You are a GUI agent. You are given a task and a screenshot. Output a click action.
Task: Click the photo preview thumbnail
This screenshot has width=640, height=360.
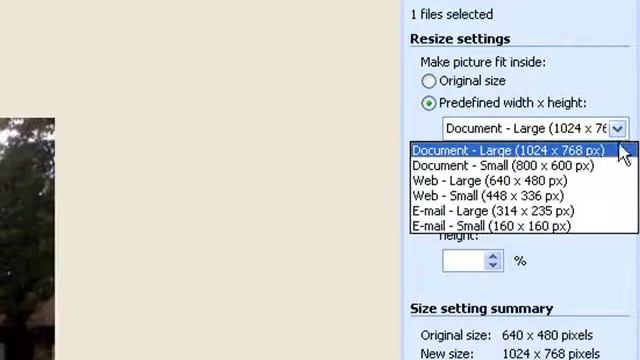pyautogui.click(x=27, y=239)
